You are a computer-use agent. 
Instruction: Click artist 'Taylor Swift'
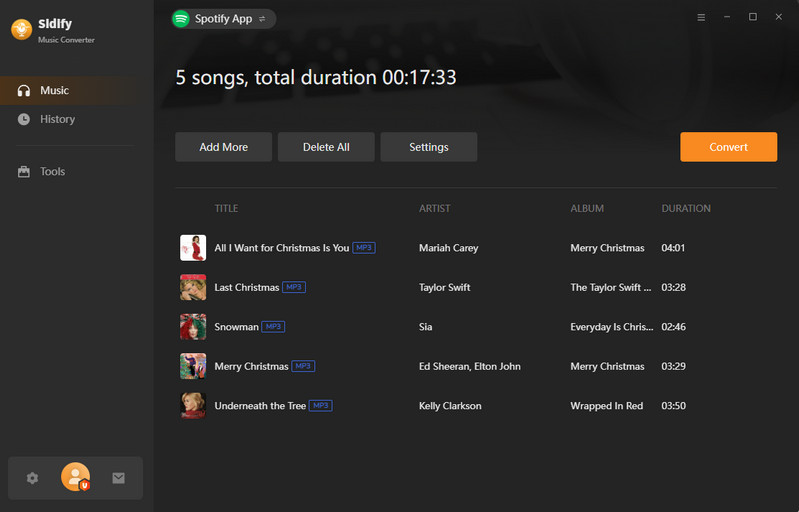click(444, 287)
